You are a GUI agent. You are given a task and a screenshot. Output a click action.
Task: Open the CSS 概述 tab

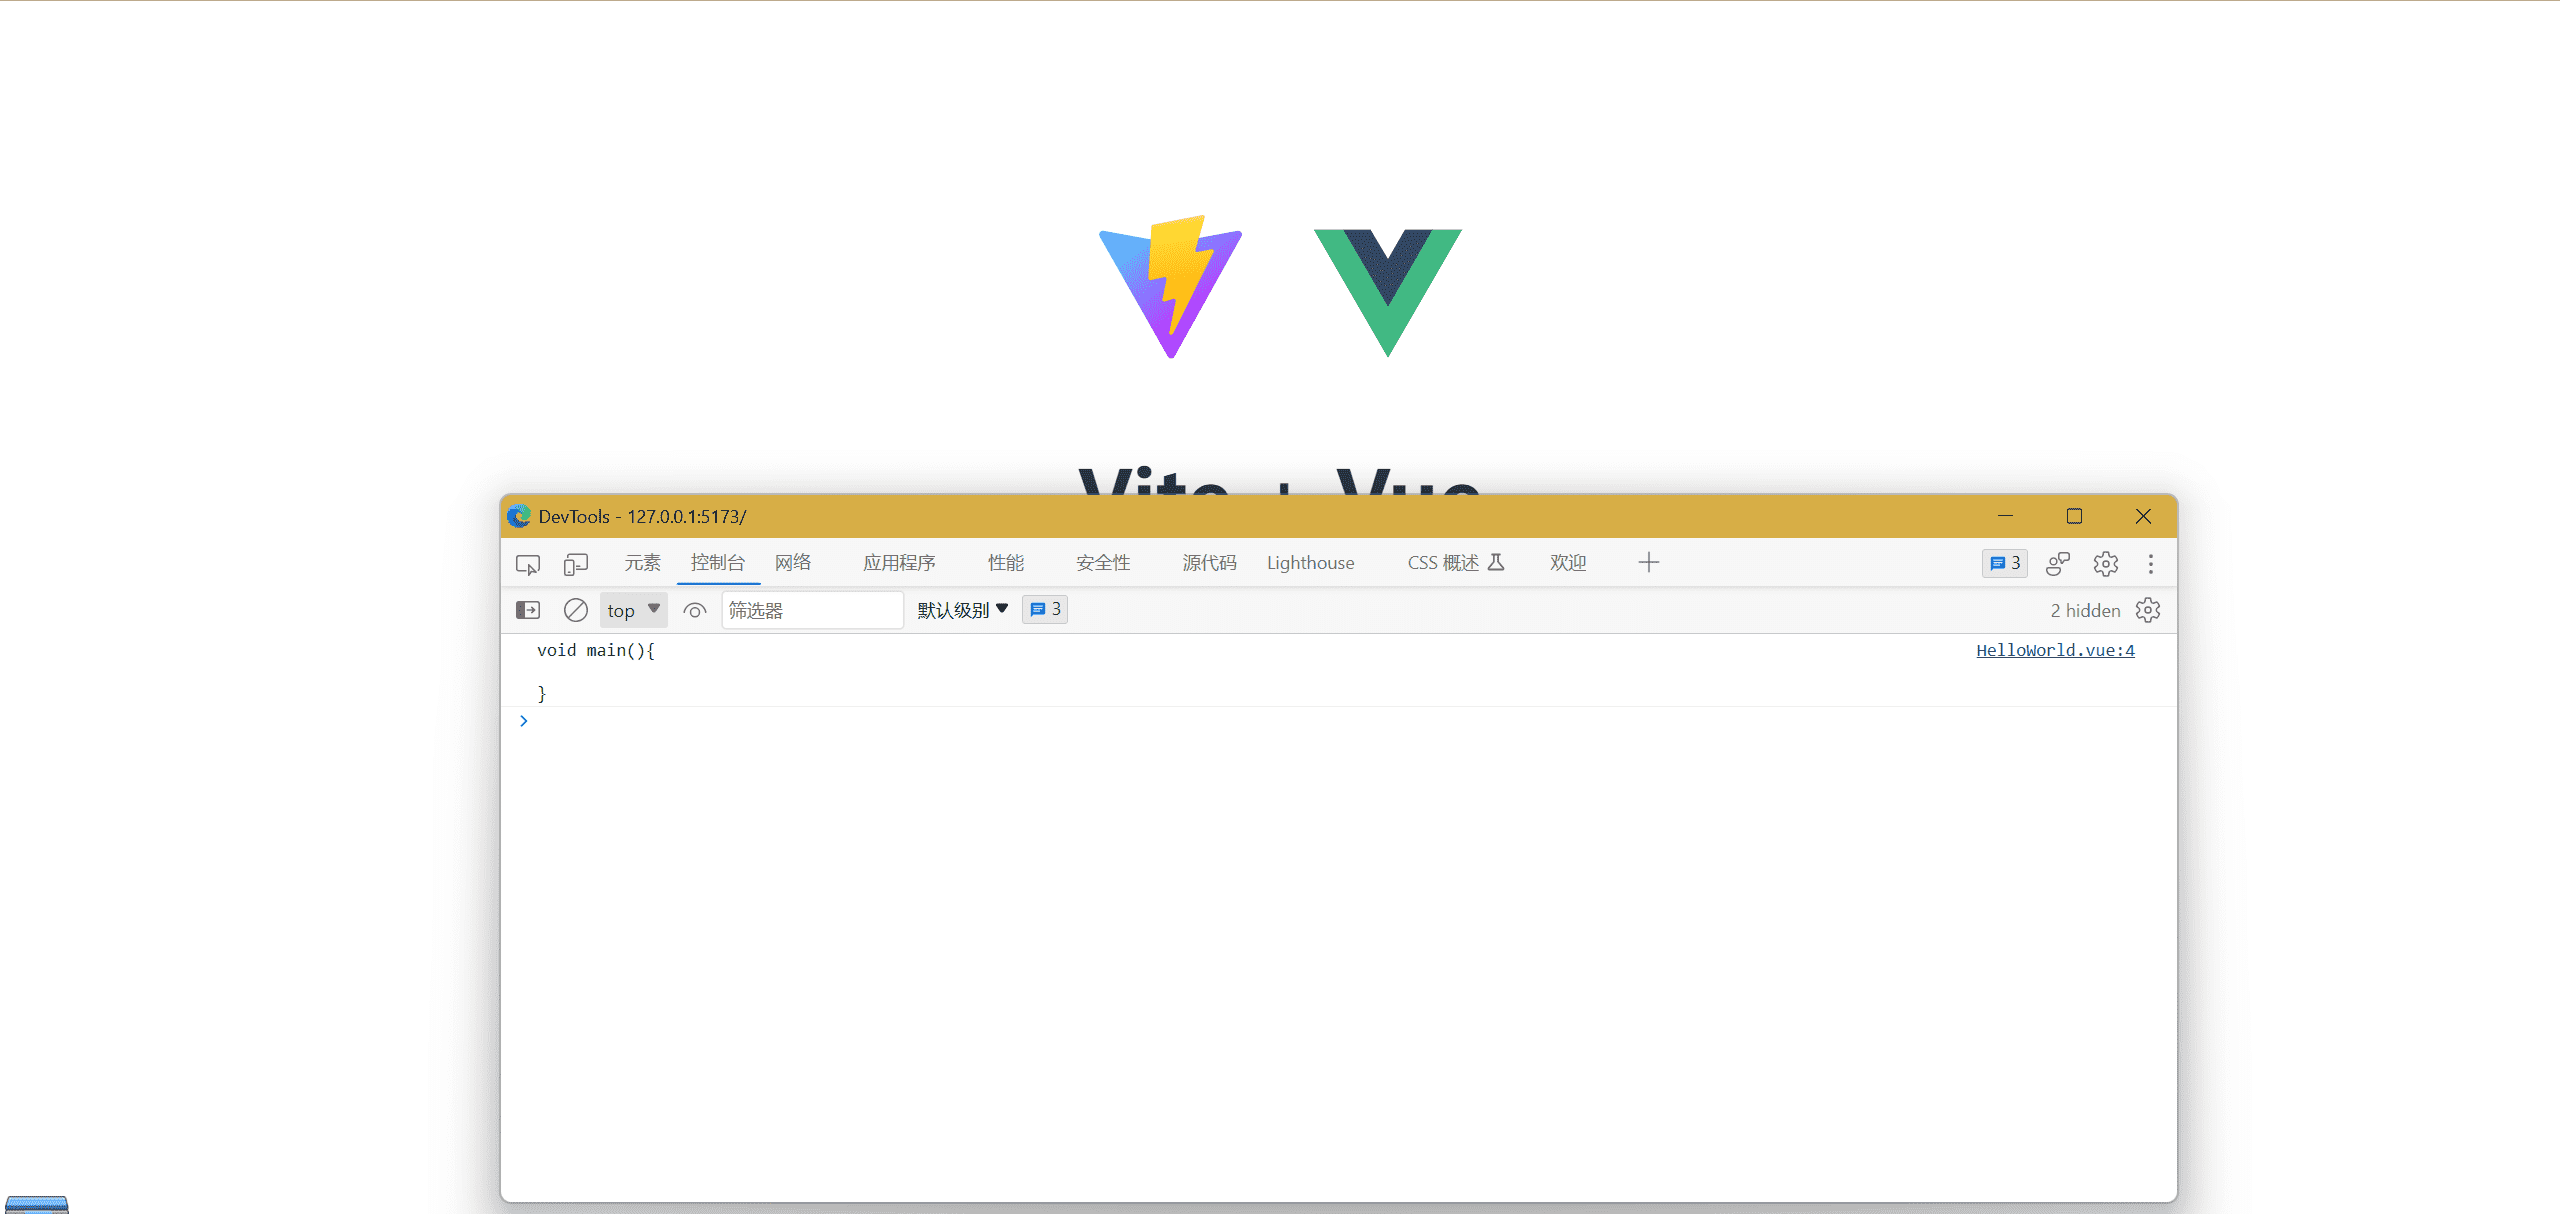(x=1455, y=563)
